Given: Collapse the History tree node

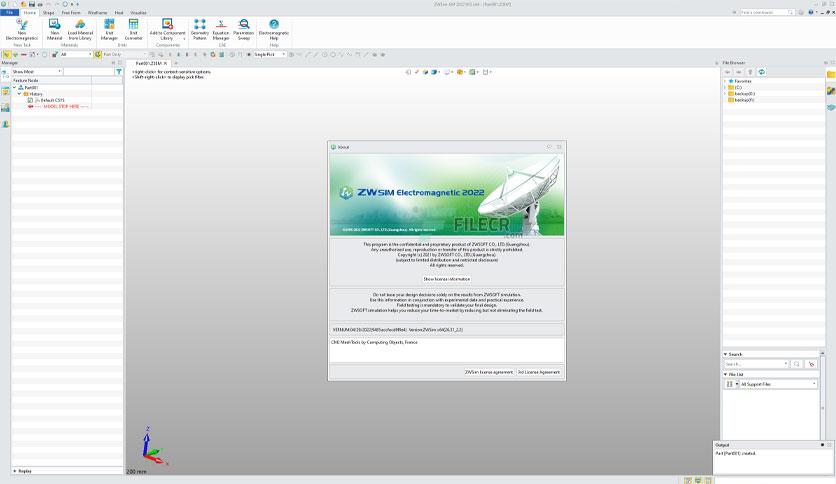Looking at the screenshot, I should [20, 94].
